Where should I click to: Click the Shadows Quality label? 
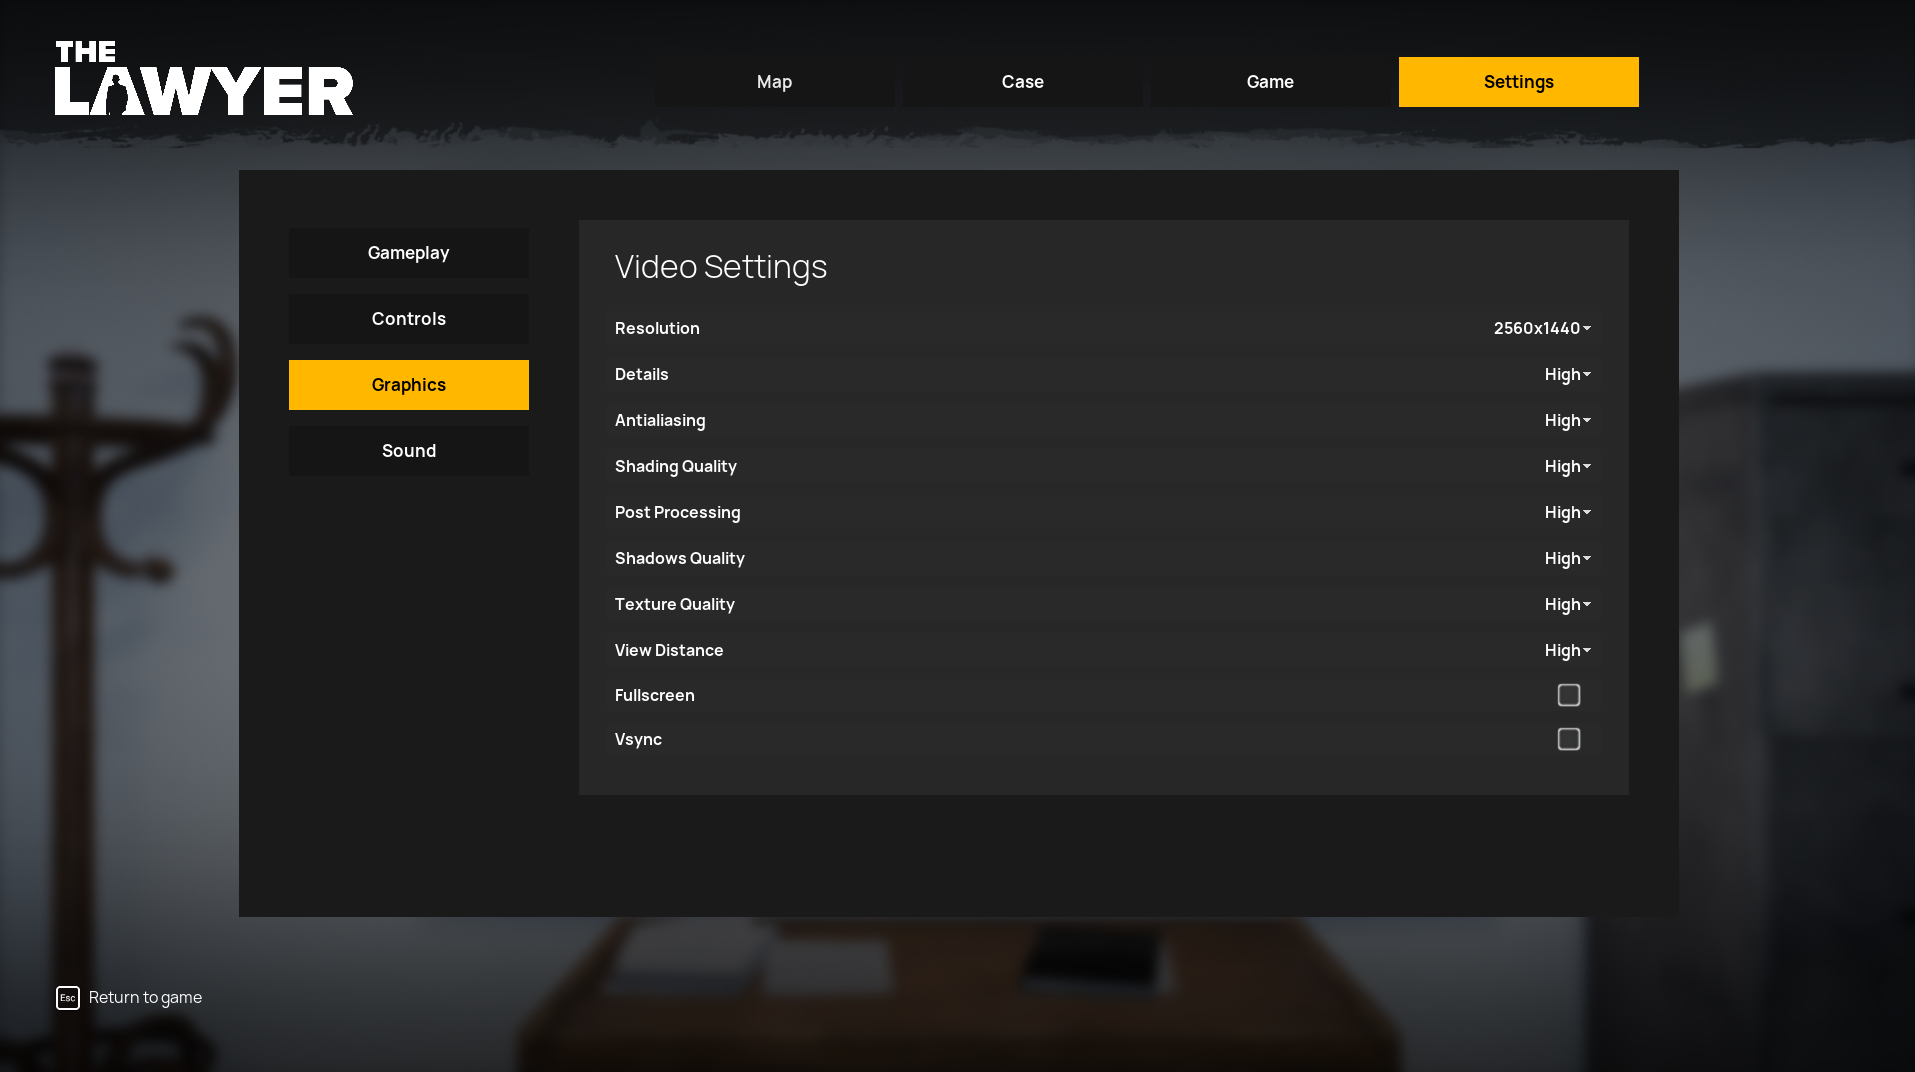click(x=679, y=559)
